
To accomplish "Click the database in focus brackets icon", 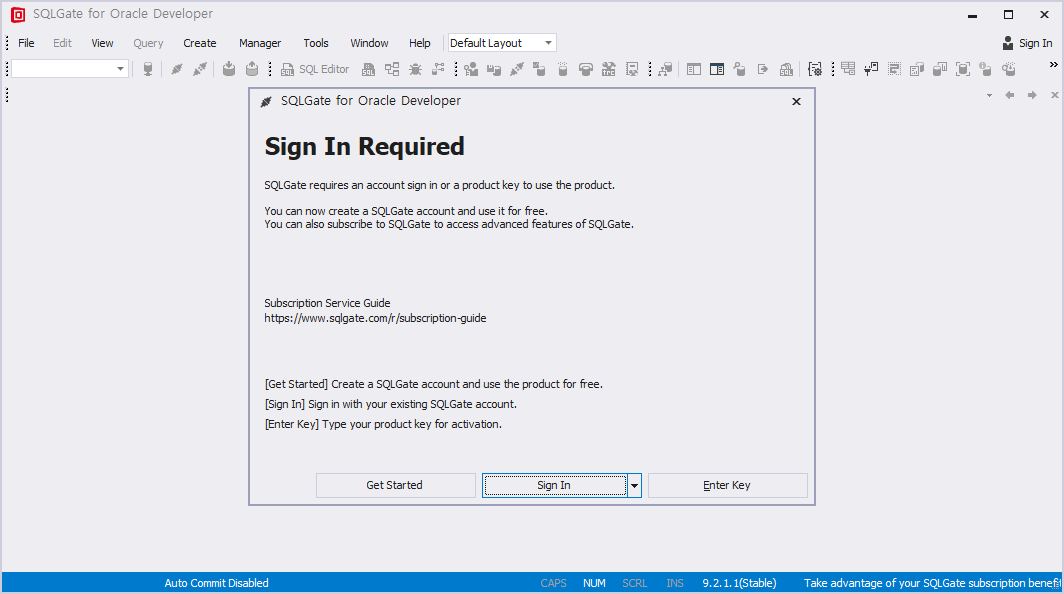I will (963, 69).
